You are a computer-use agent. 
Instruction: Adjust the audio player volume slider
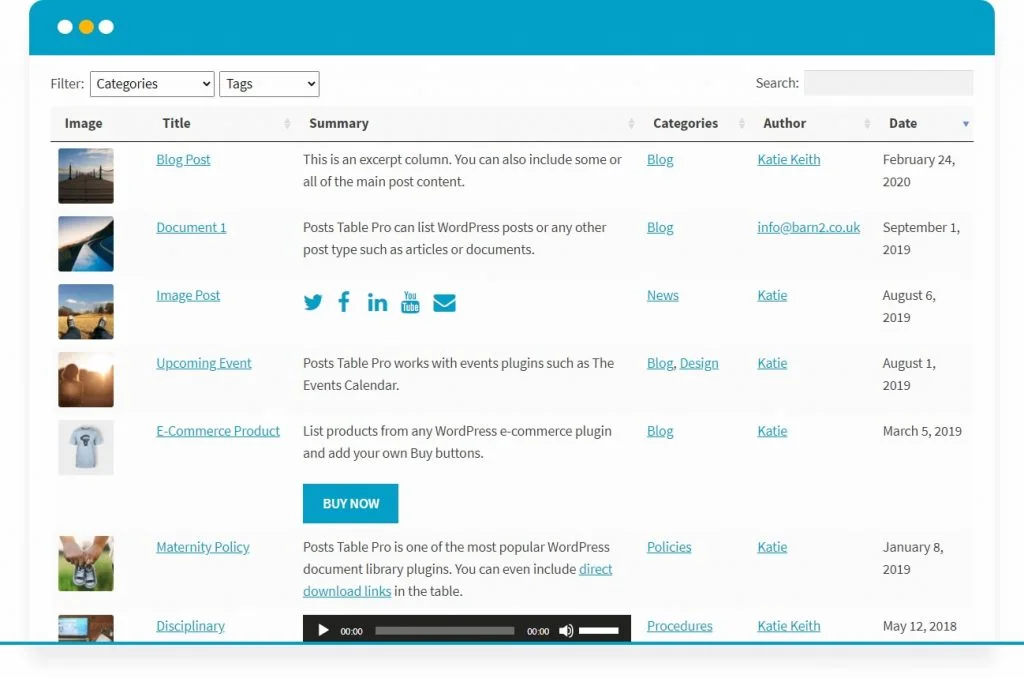pos(599,630)
